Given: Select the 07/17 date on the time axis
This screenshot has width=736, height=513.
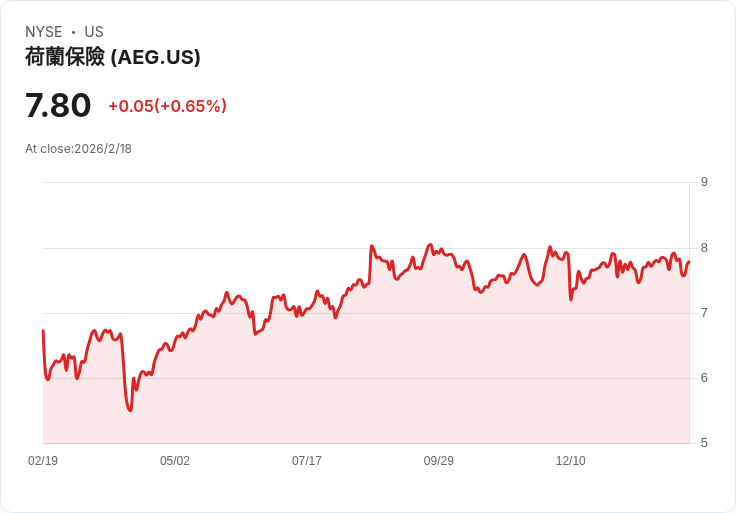Looking at the screenshot, I should tap(307, 461).
